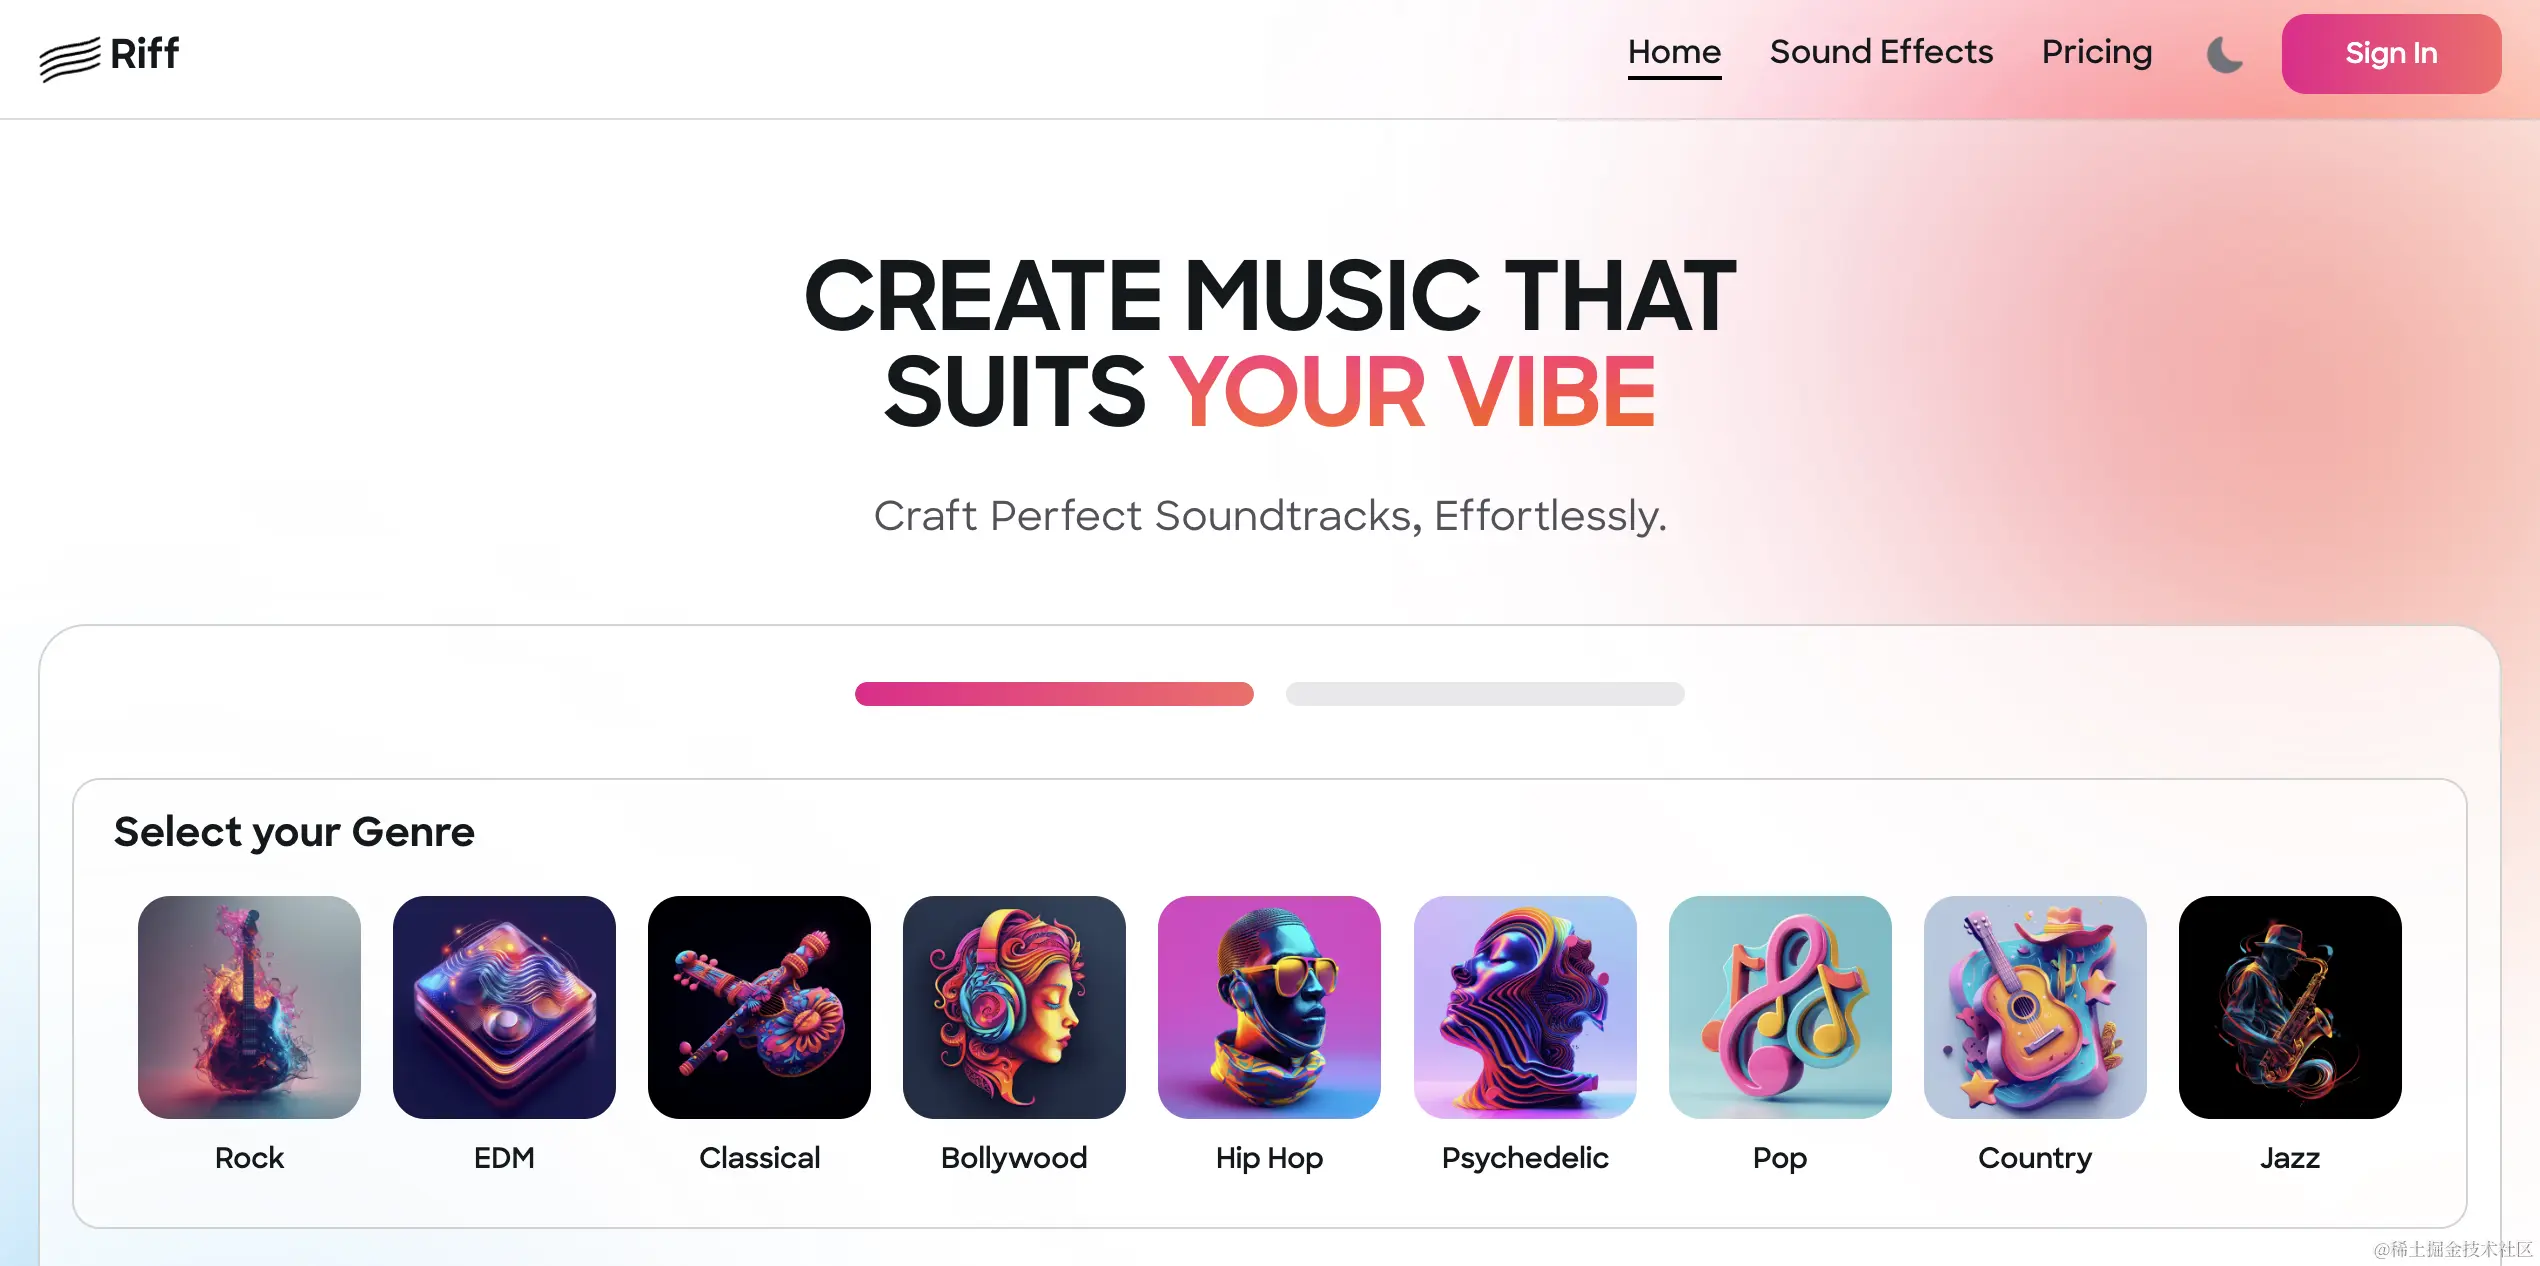Click the pink first step progress bar

click(1054, 694)
